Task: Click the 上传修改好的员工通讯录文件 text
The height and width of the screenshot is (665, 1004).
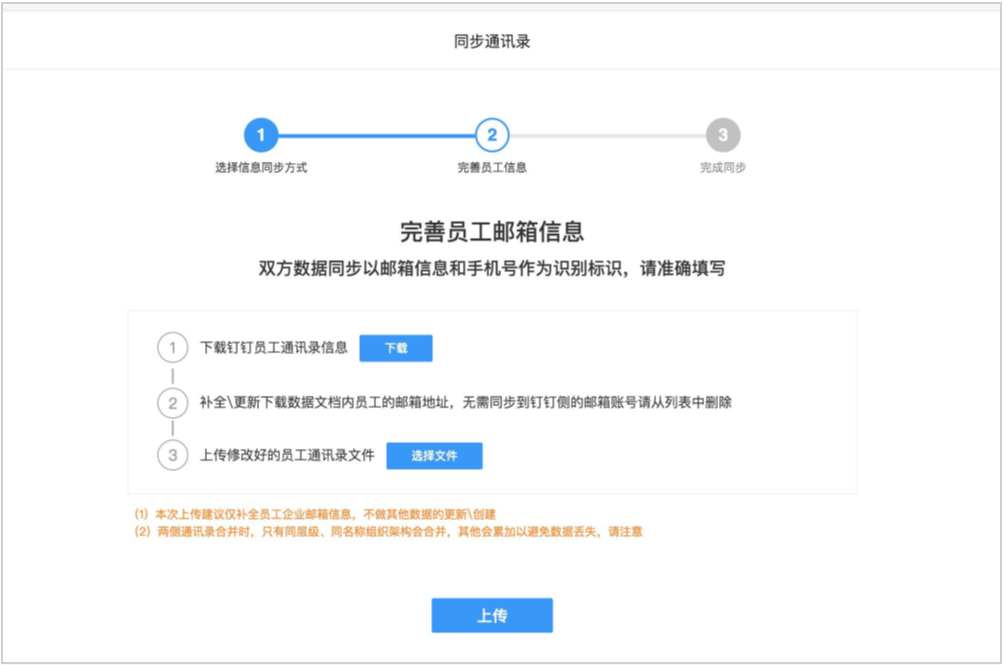Action: pyautogui.click(x=287, y=455)
